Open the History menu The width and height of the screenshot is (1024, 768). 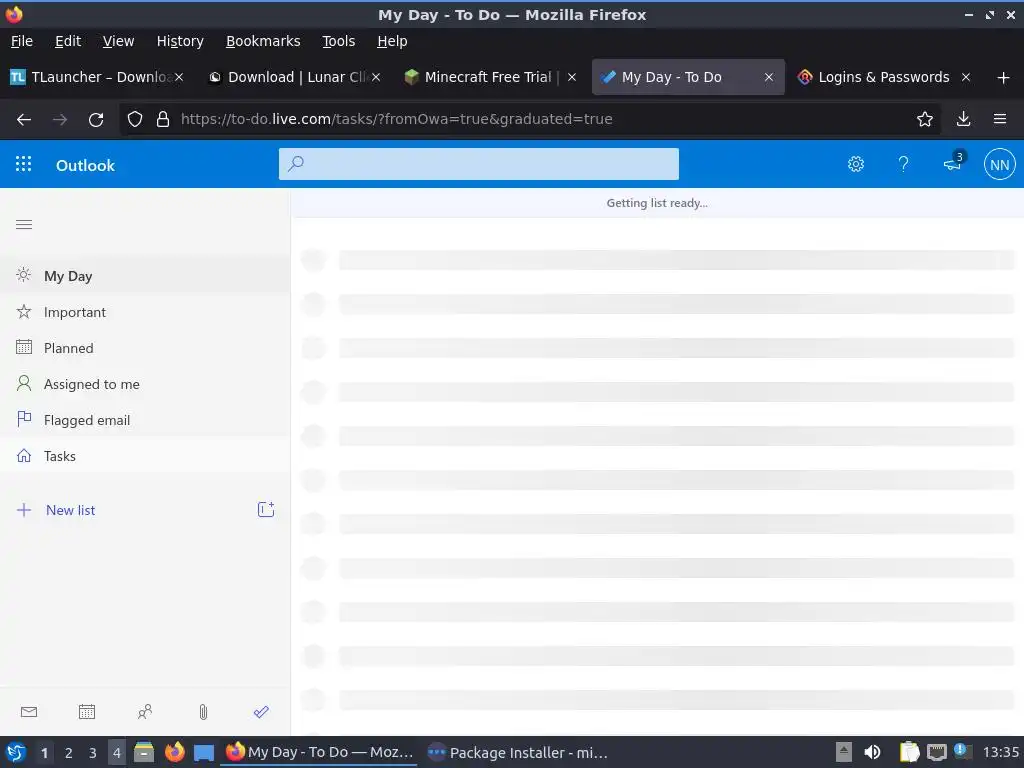pos(180,41)
